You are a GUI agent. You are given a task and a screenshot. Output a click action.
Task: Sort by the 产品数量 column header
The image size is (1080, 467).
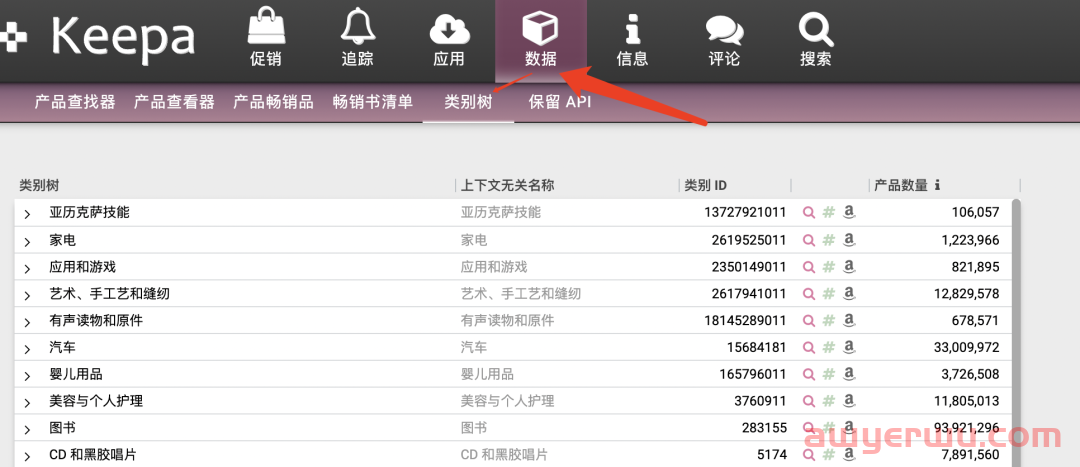pos(901,185)
